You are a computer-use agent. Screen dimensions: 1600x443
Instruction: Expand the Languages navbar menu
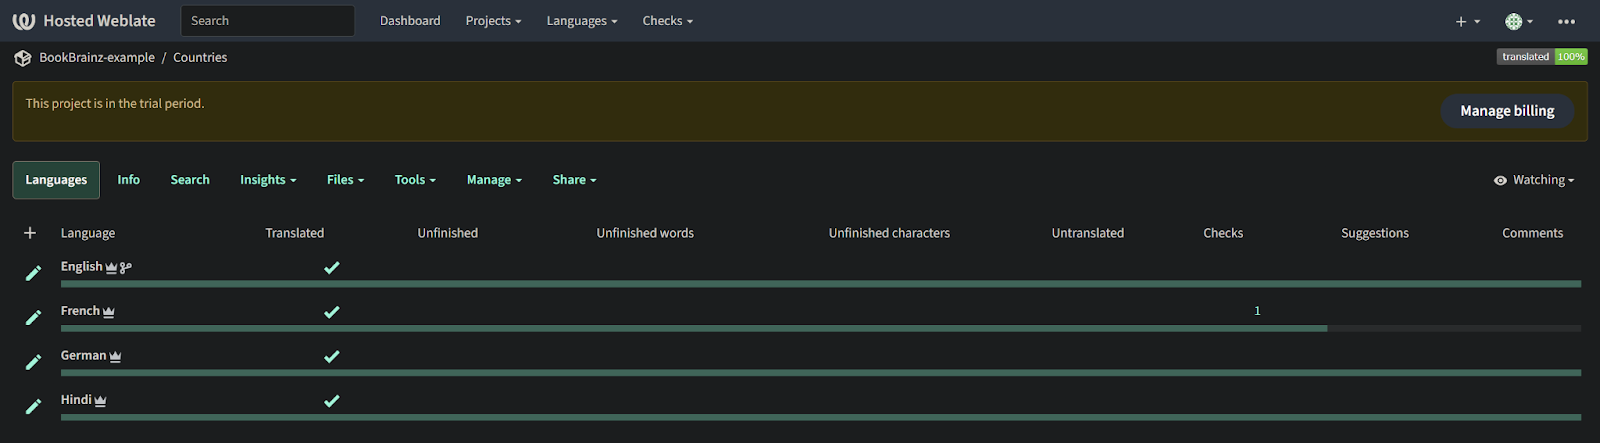click(x=582, y=21)
